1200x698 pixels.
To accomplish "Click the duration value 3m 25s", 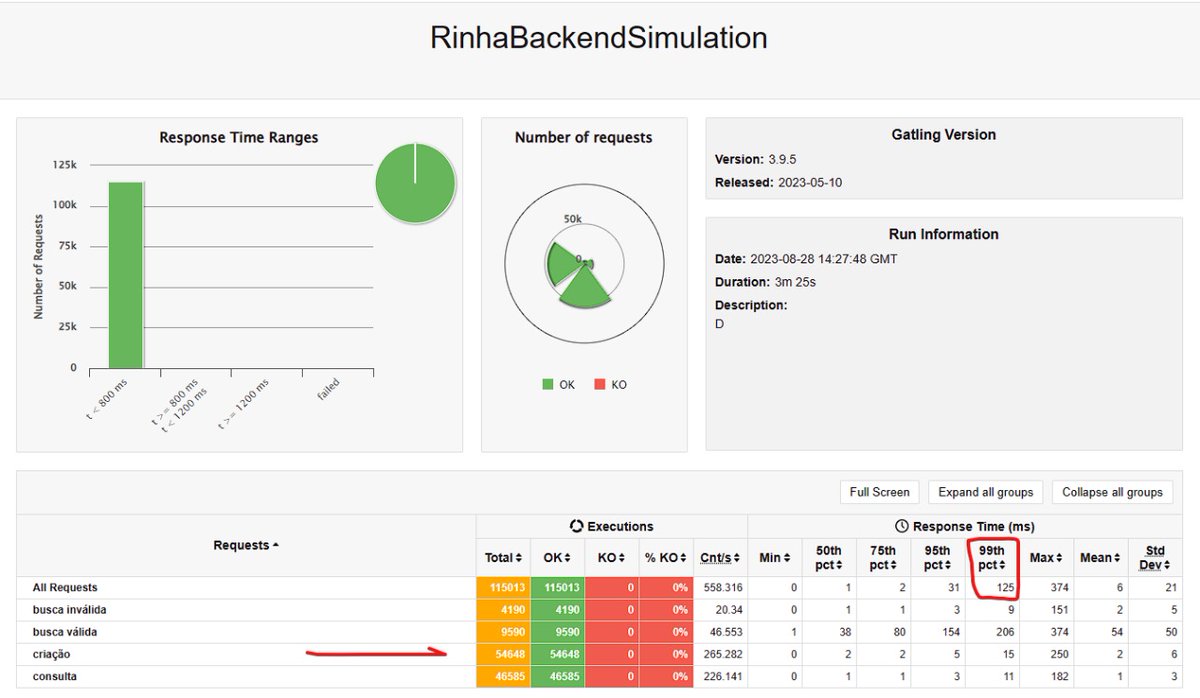I will [x=796, y=282].
